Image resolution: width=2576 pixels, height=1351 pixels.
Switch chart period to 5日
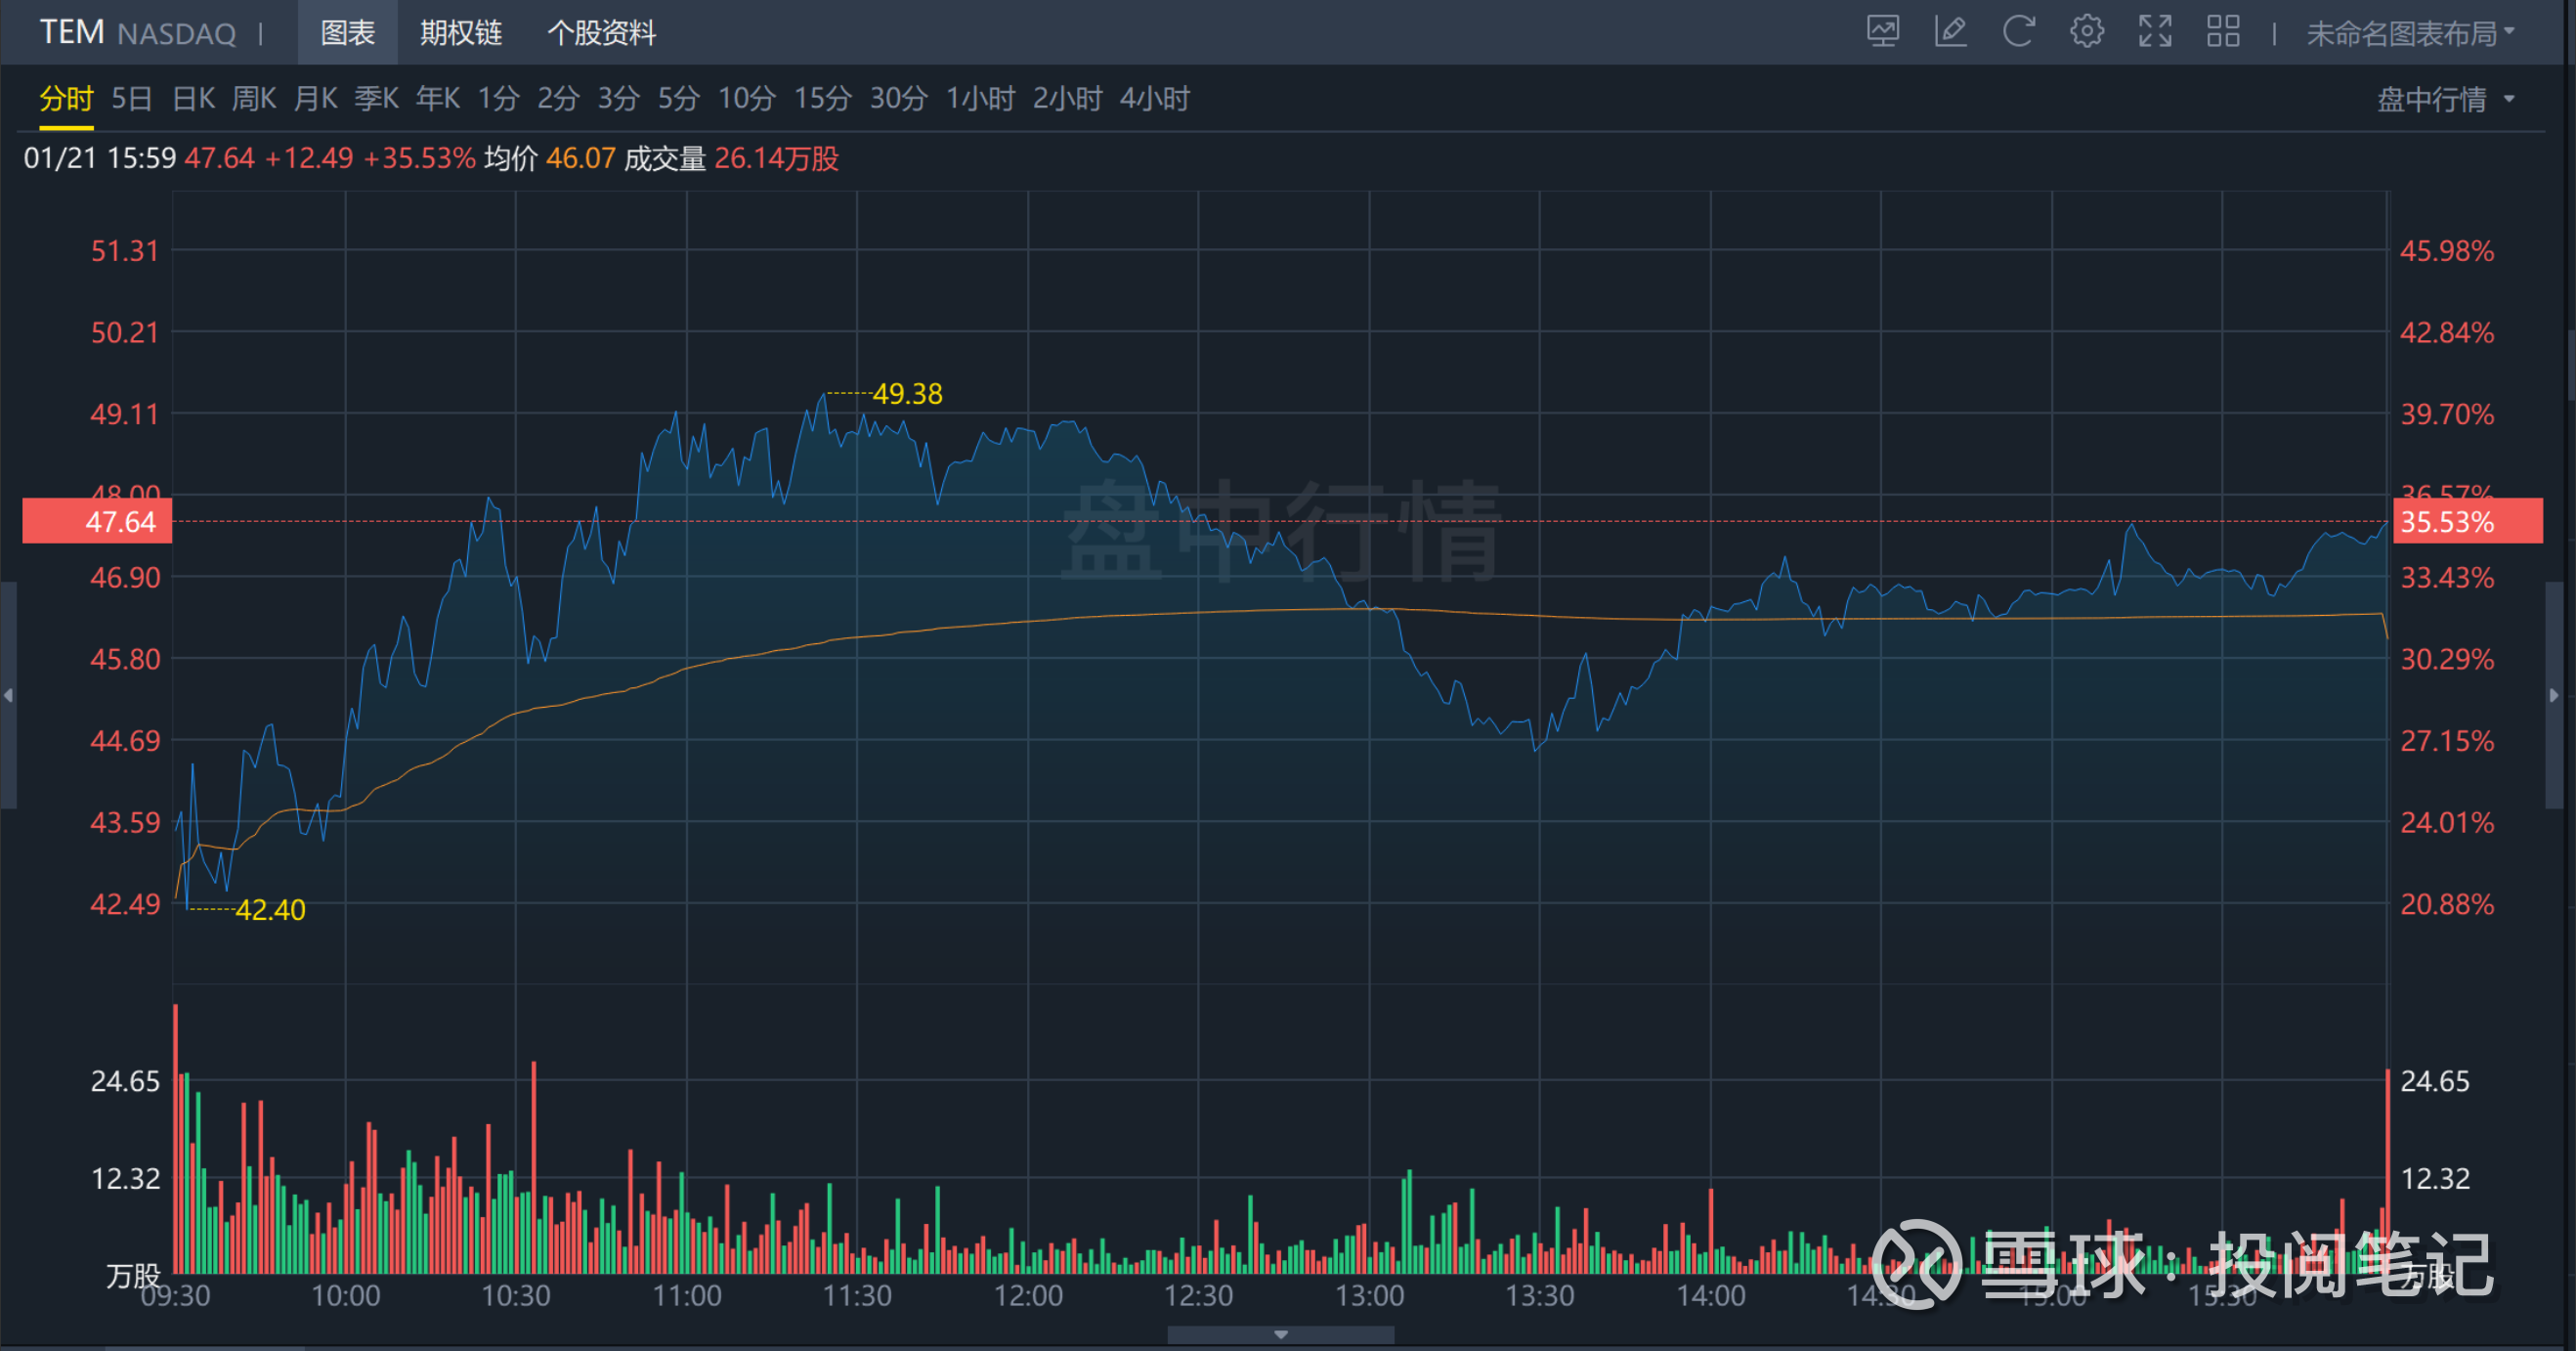pyautogui.click(x=131, y=99)
